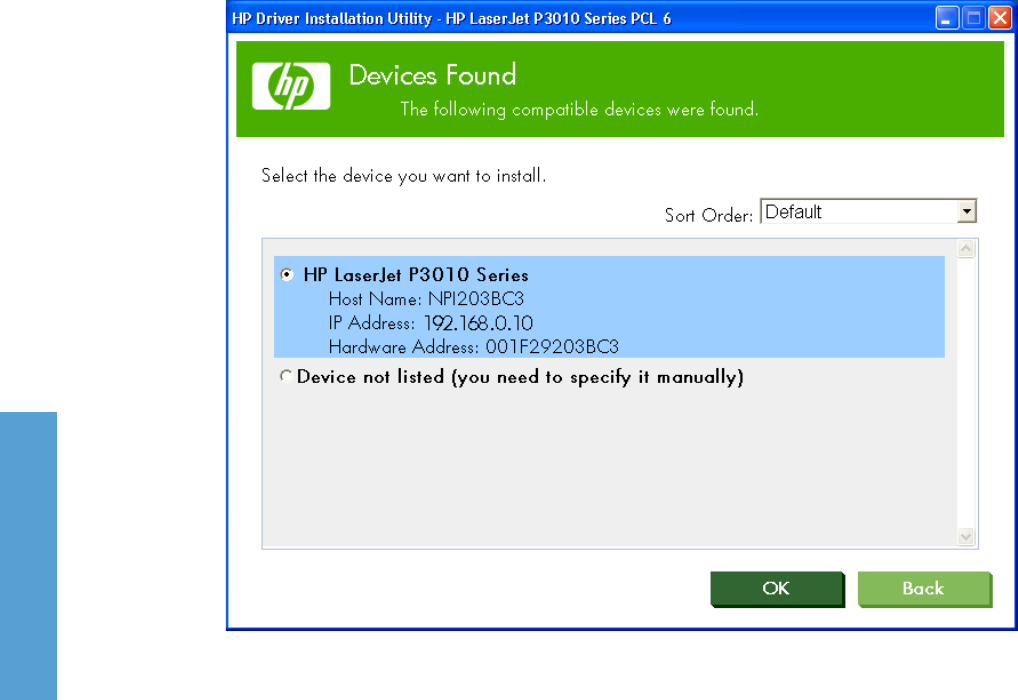Go to previous step with Back button
The image size is (1018, 700).
pos(925,589)
